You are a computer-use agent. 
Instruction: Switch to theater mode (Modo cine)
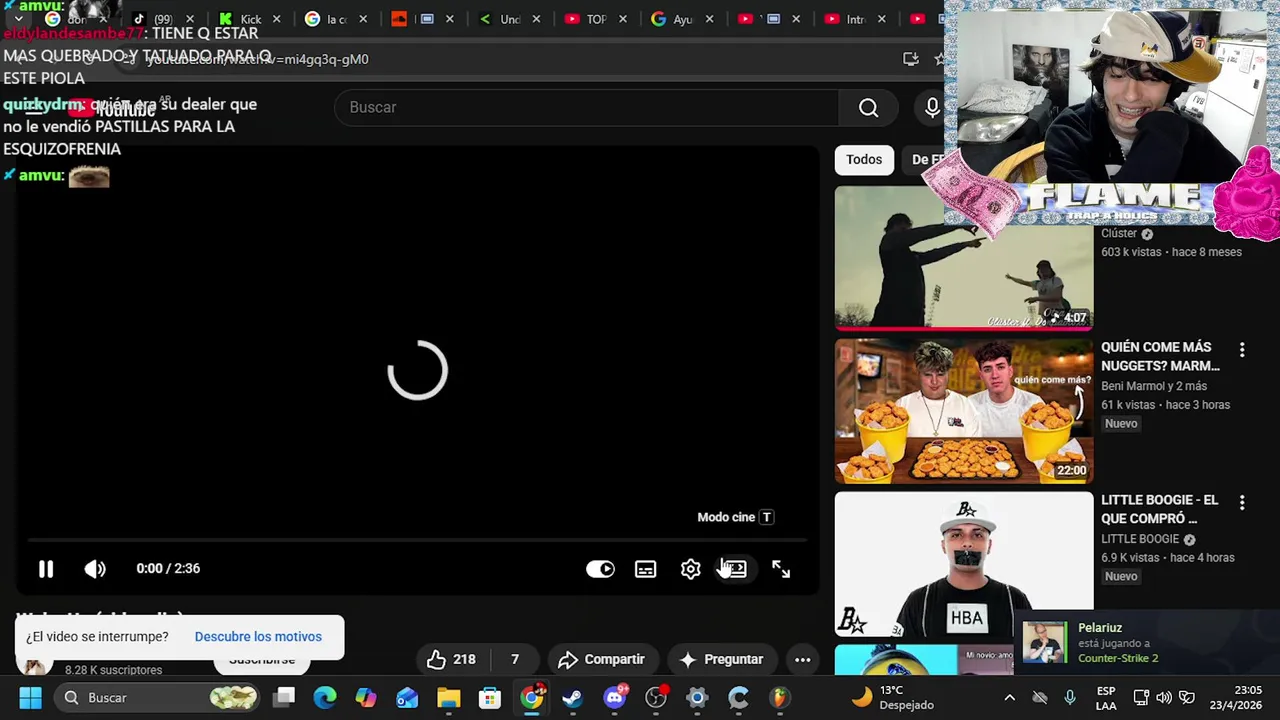click(735, 569)
